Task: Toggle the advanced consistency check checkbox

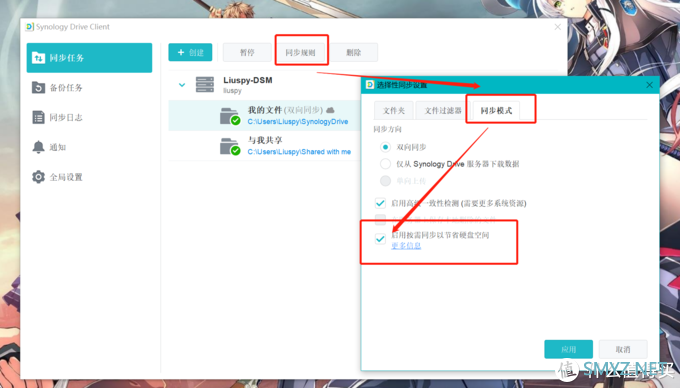Action: point(380,203)
